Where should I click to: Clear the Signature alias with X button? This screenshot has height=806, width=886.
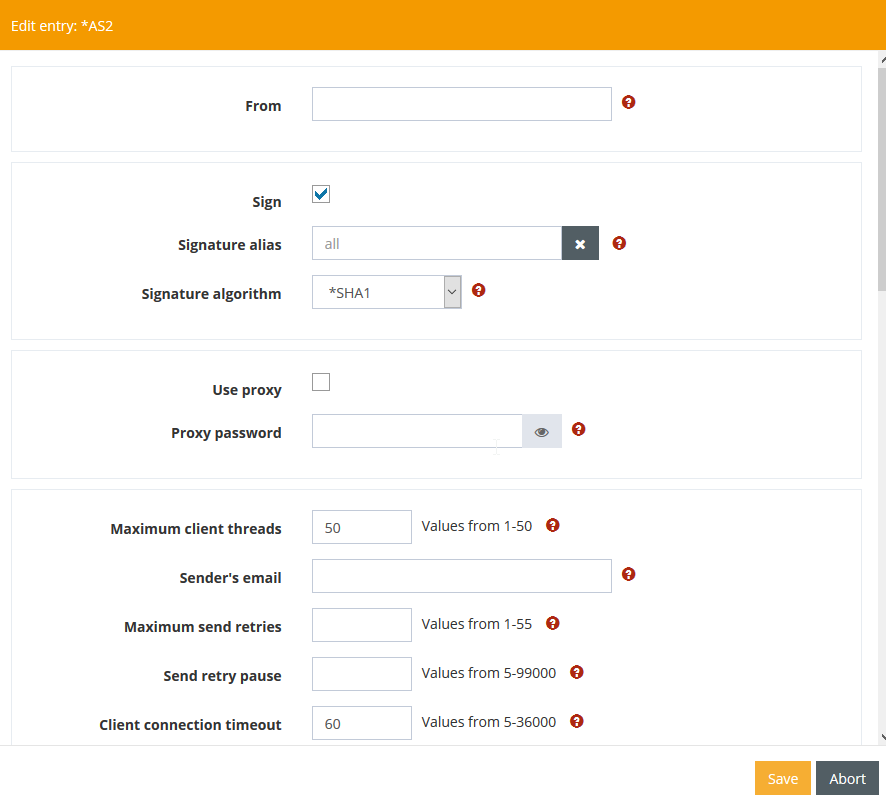click(x=580, y=244)
